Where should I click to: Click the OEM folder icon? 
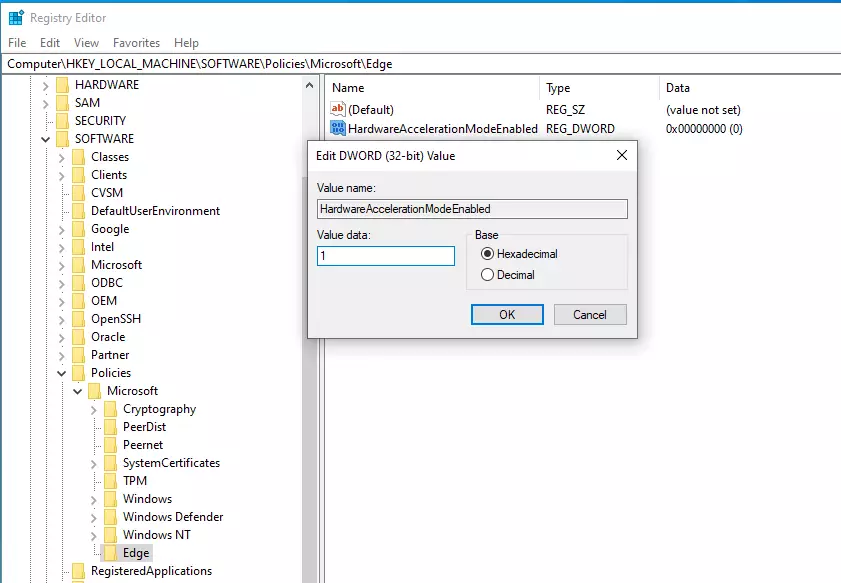[78, 301]
